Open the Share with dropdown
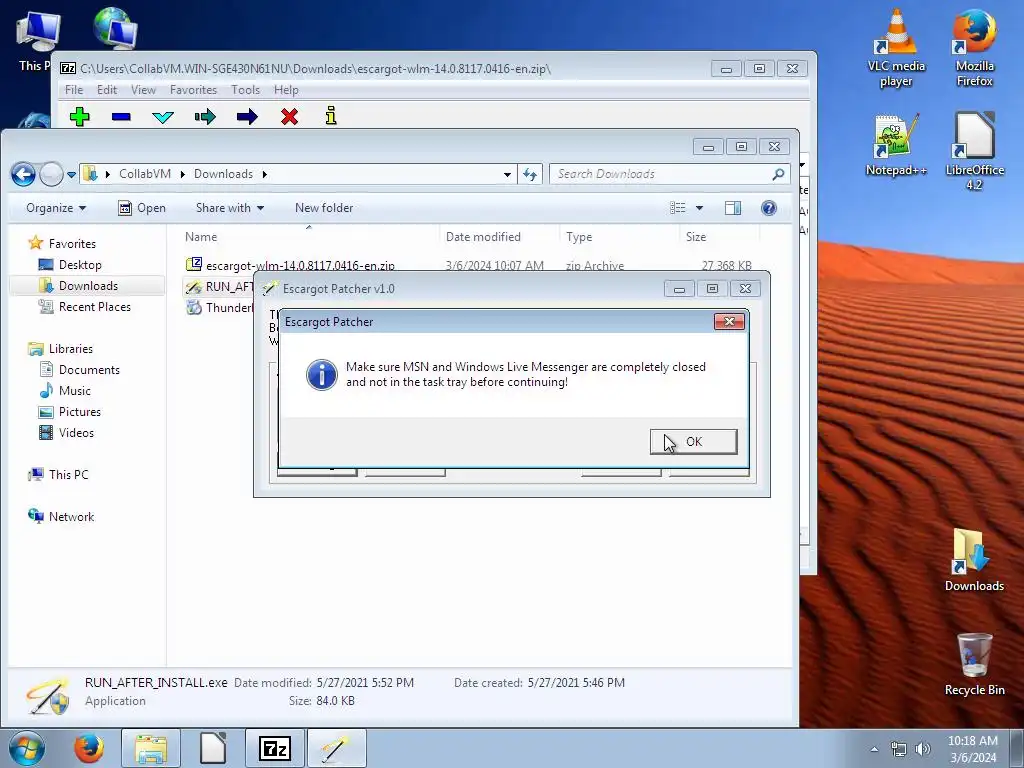The image size is (1024, 768). [x=230, y=208]
